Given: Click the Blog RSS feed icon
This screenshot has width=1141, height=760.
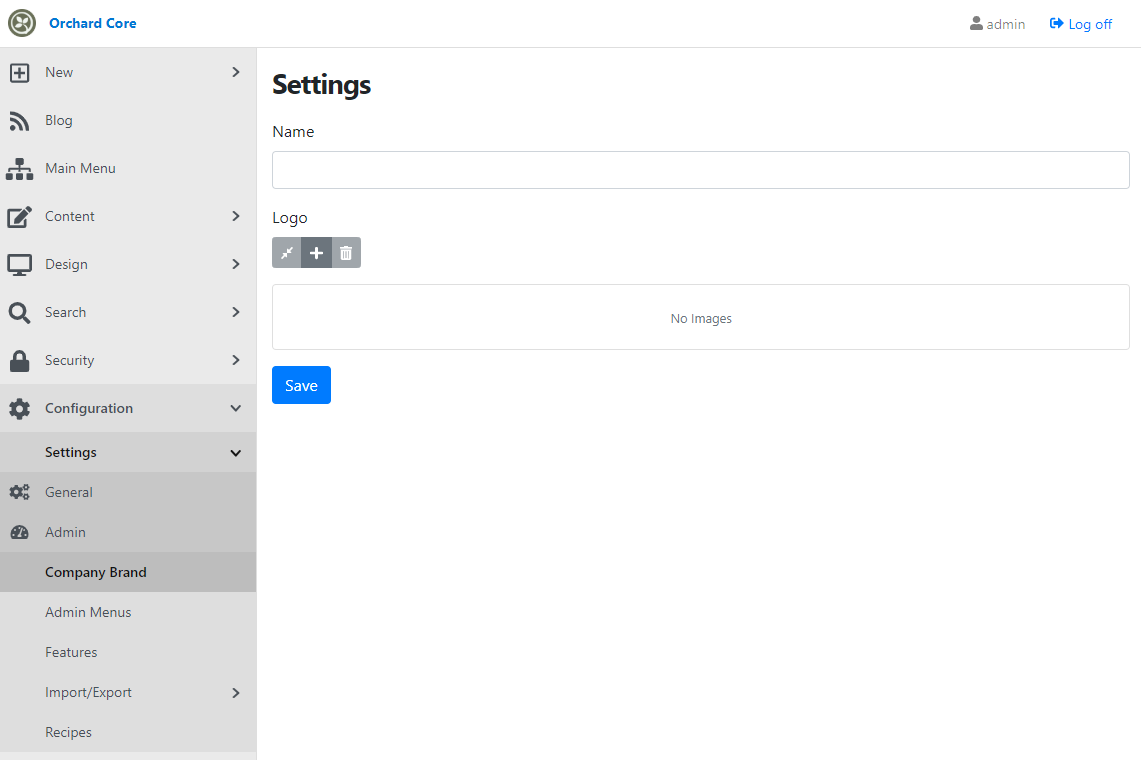Looking at the screenshot, I should point(20,121).
